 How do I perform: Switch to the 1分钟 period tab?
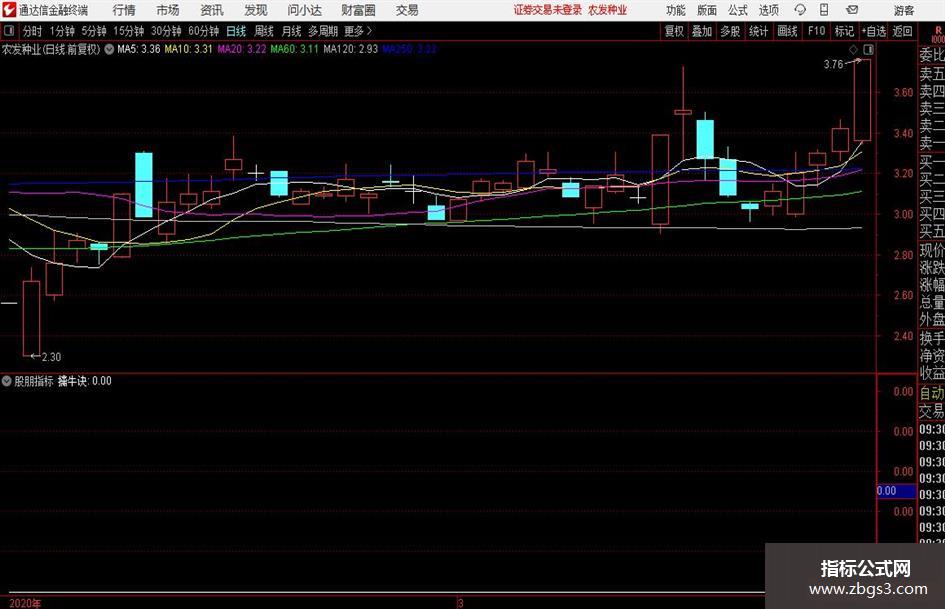pos(62,31)
